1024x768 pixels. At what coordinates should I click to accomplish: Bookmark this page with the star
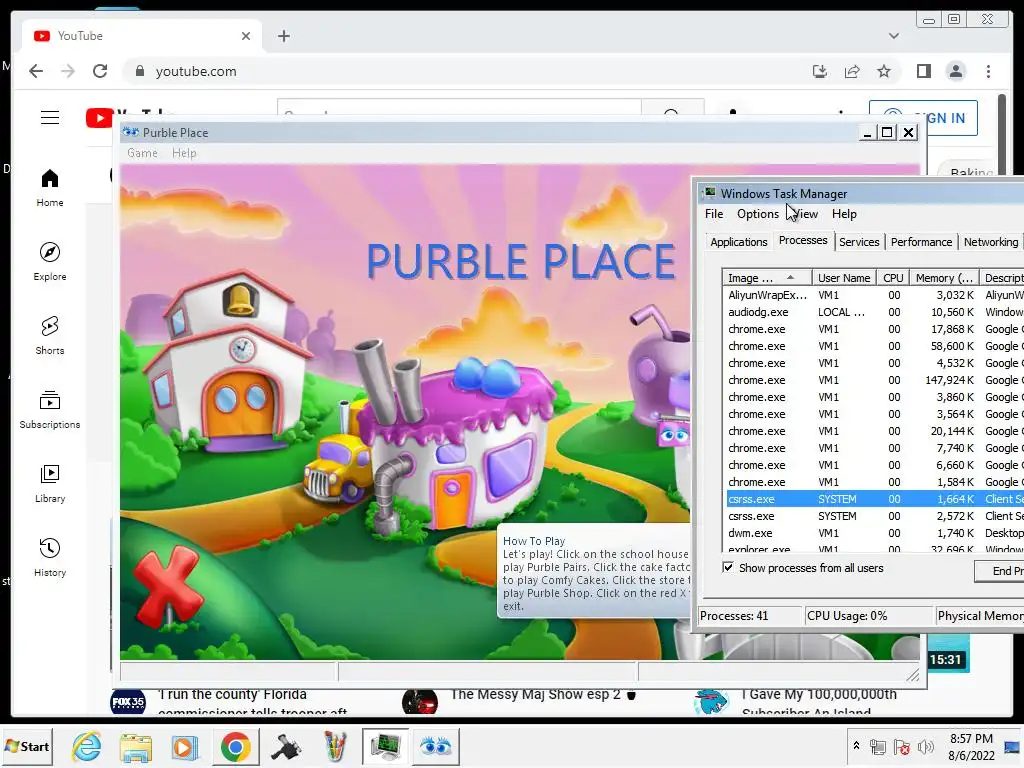[x=884, y=71]
